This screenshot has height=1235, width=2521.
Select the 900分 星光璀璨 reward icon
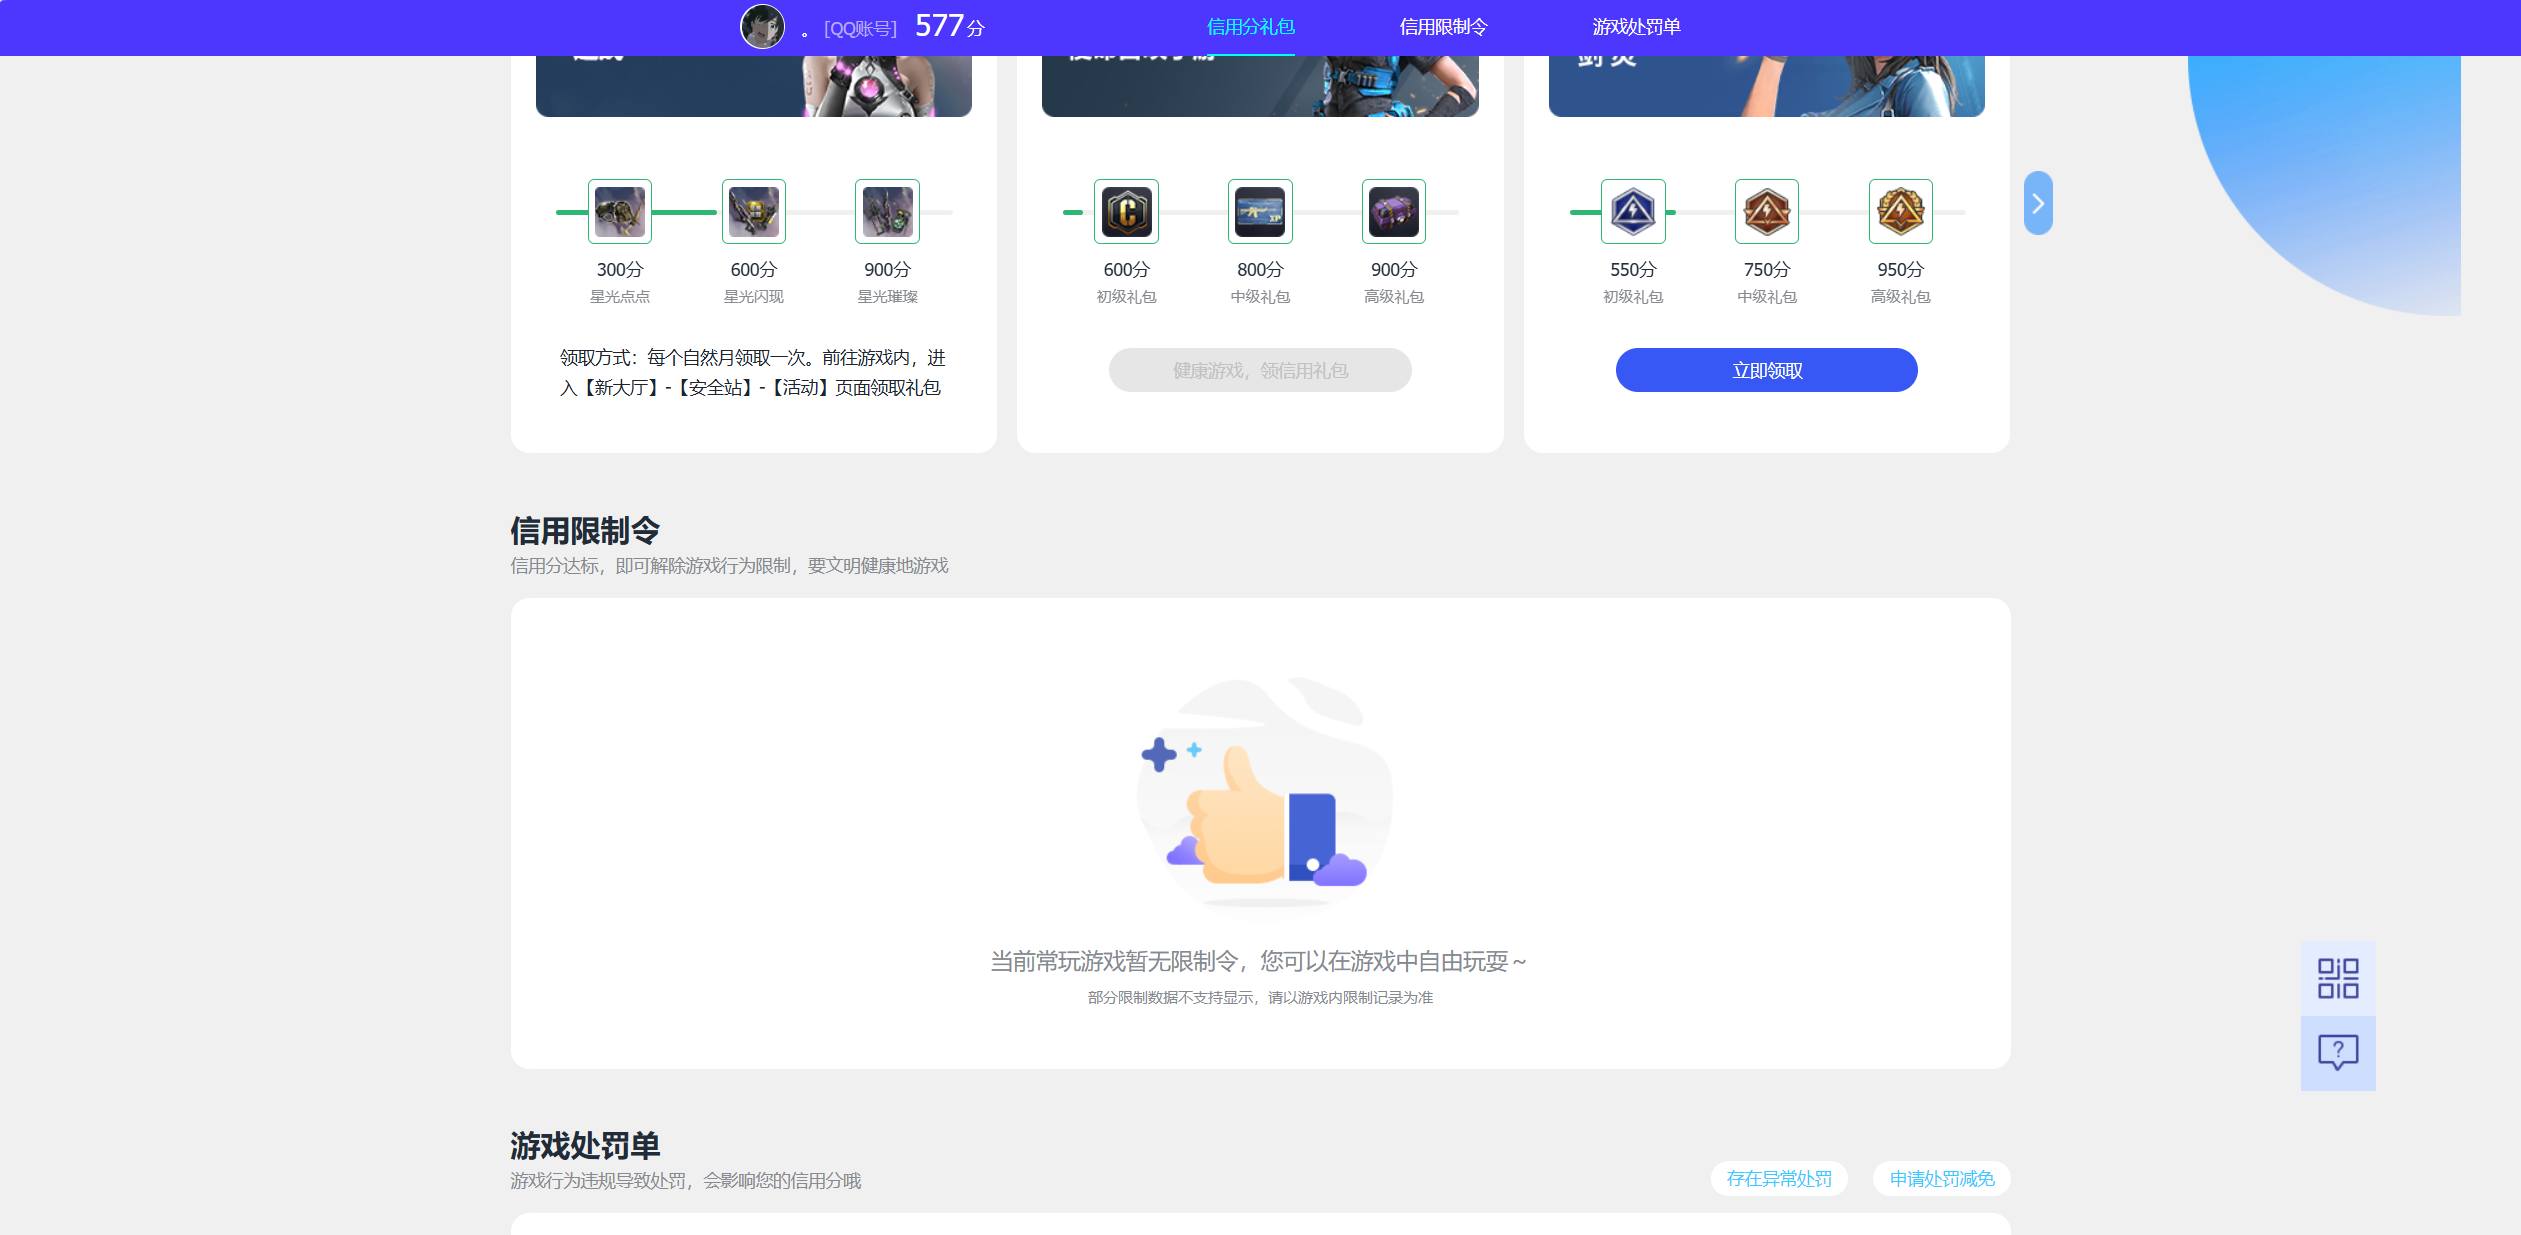coord(887,212)
